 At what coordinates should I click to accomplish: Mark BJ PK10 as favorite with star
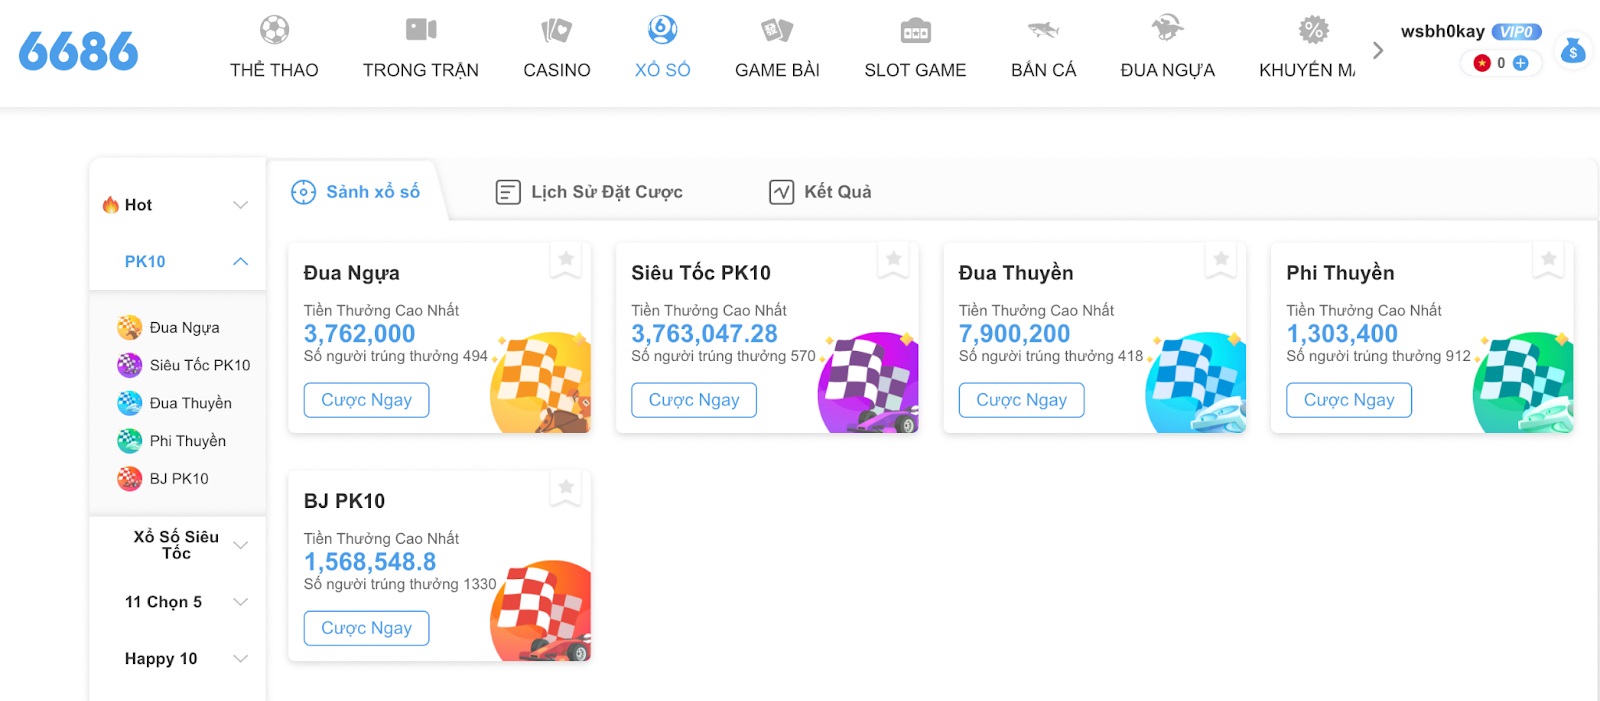click(566, 488)
